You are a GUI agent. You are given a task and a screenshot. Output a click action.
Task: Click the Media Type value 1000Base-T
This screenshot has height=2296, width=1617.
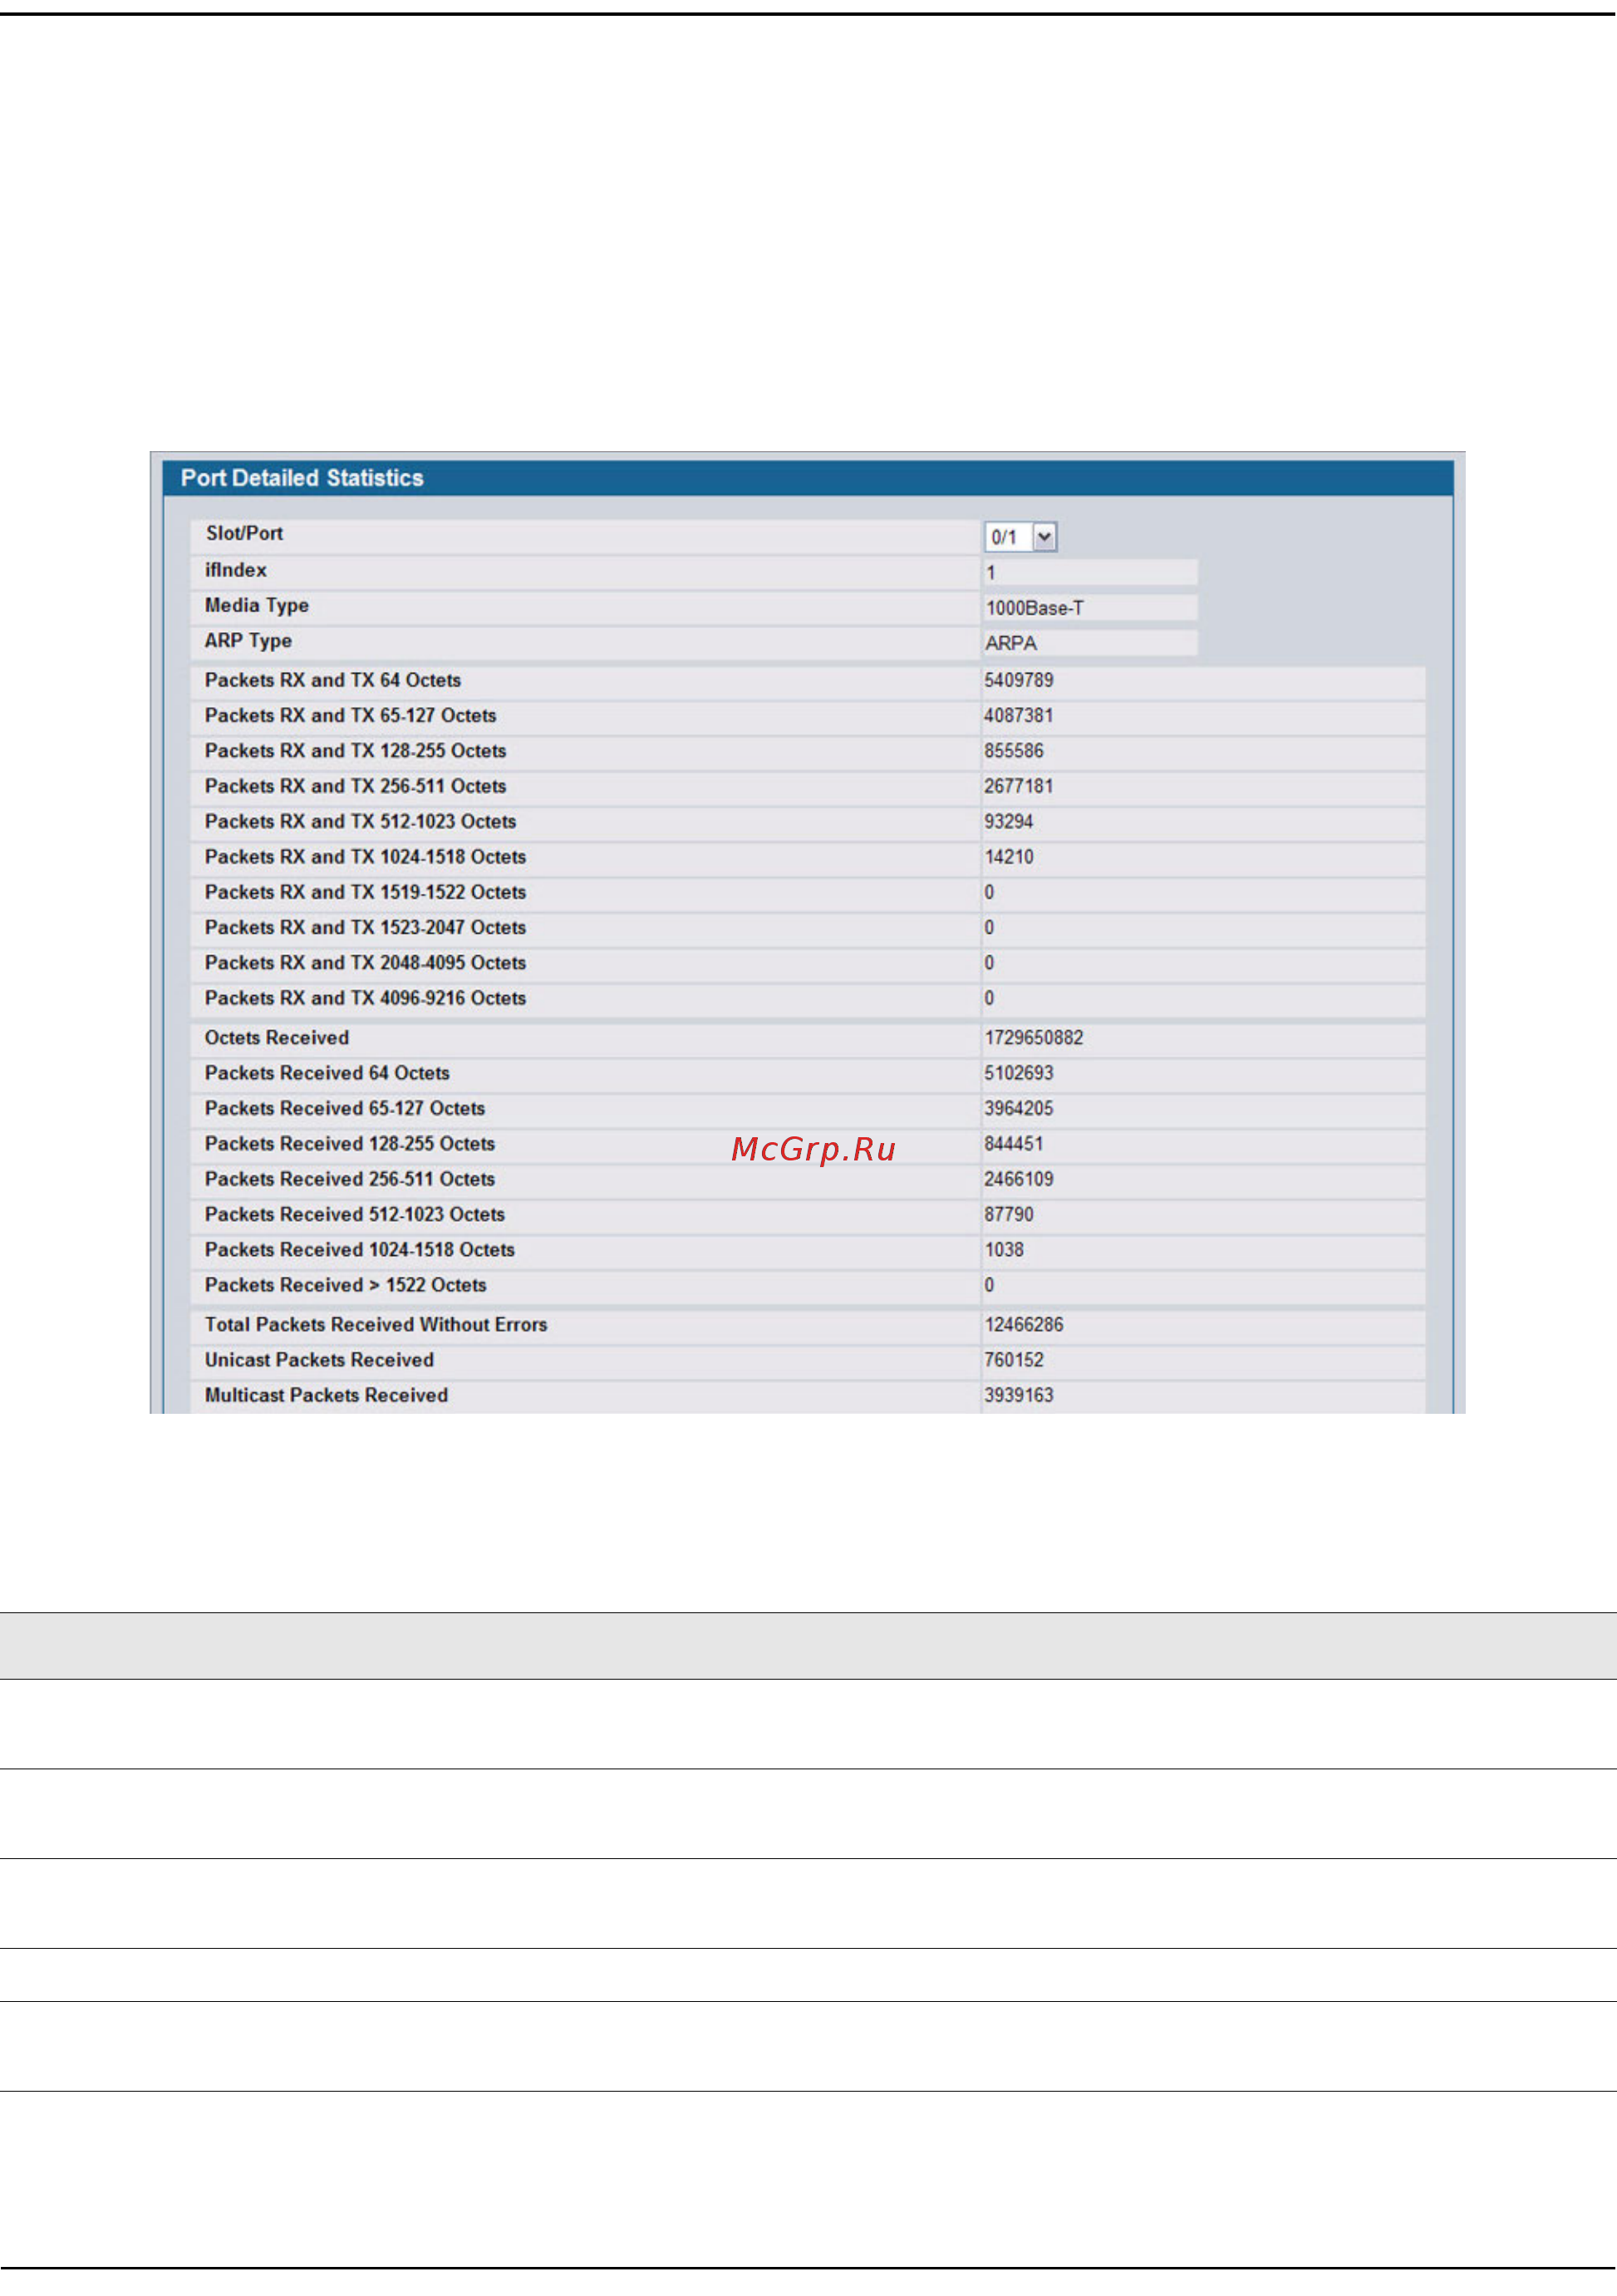[1090, 608]
